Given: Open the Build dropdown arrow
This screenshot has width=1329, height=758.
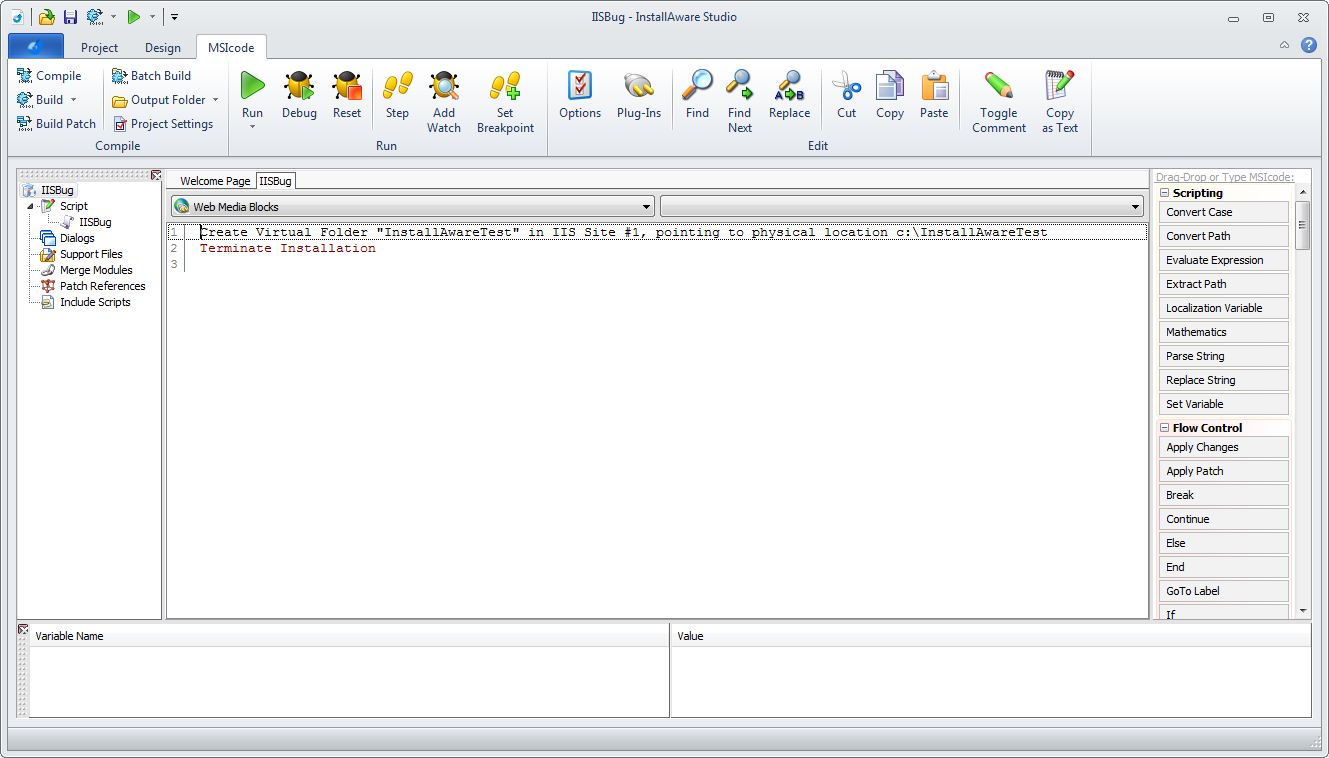Looking at the screenshot, I should (x=73, y=100).
